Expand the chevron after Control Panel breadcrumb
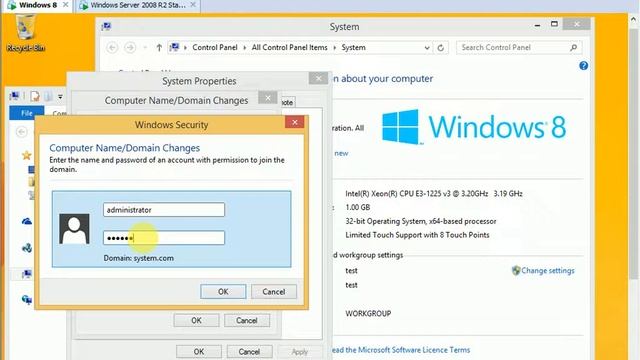 (244, 48)
